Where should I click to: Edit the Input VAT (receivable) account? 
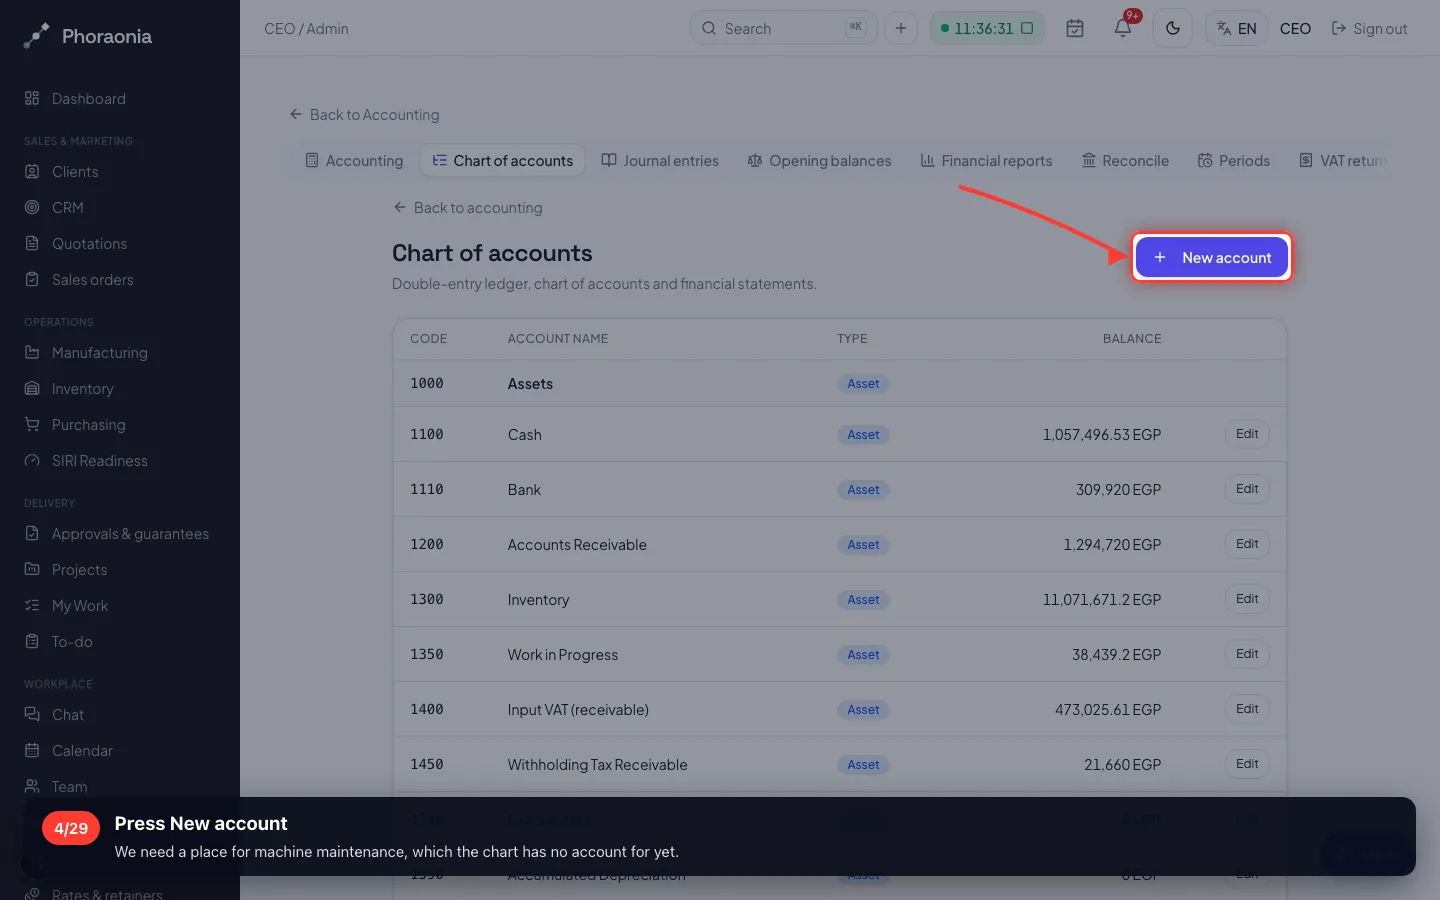[1247, 709]
